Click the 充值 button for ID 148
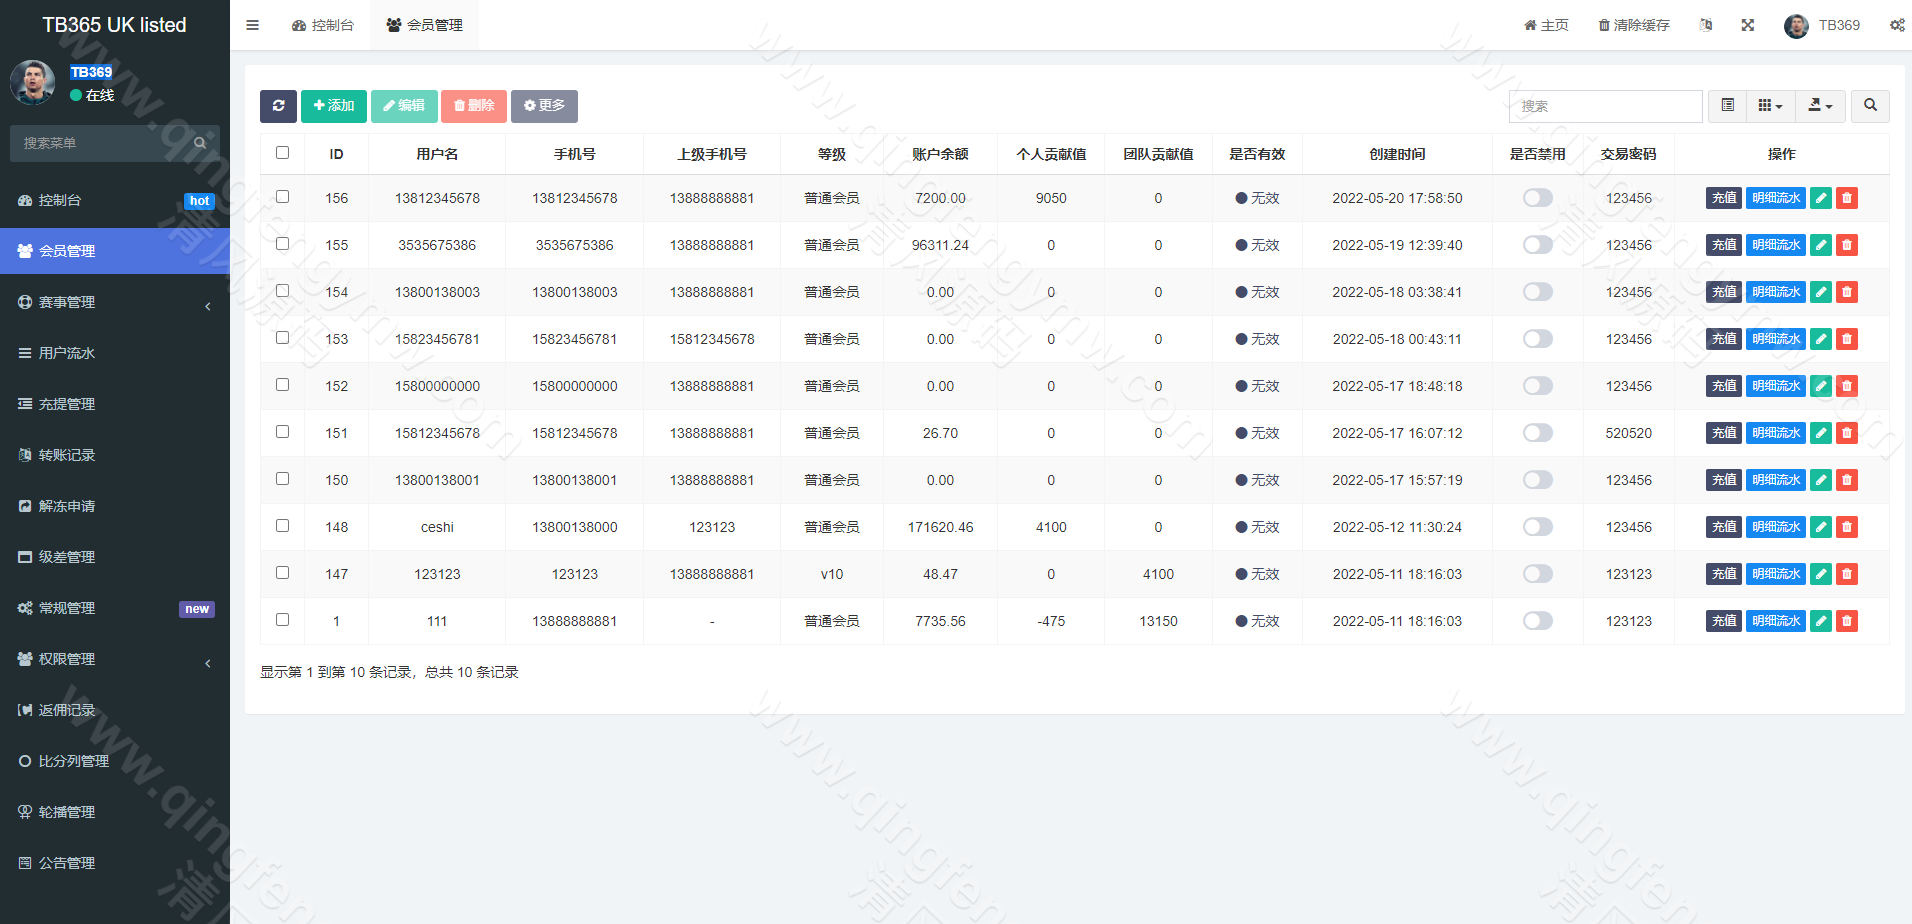 [1723, 527]
